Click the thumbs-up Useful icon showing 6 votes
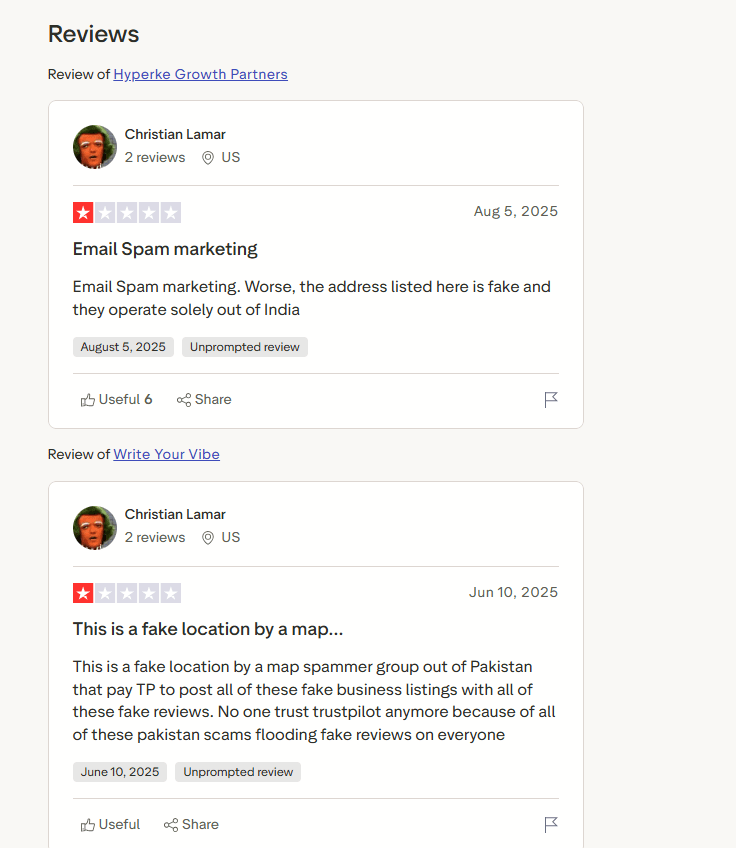 [x=89, y=400]
